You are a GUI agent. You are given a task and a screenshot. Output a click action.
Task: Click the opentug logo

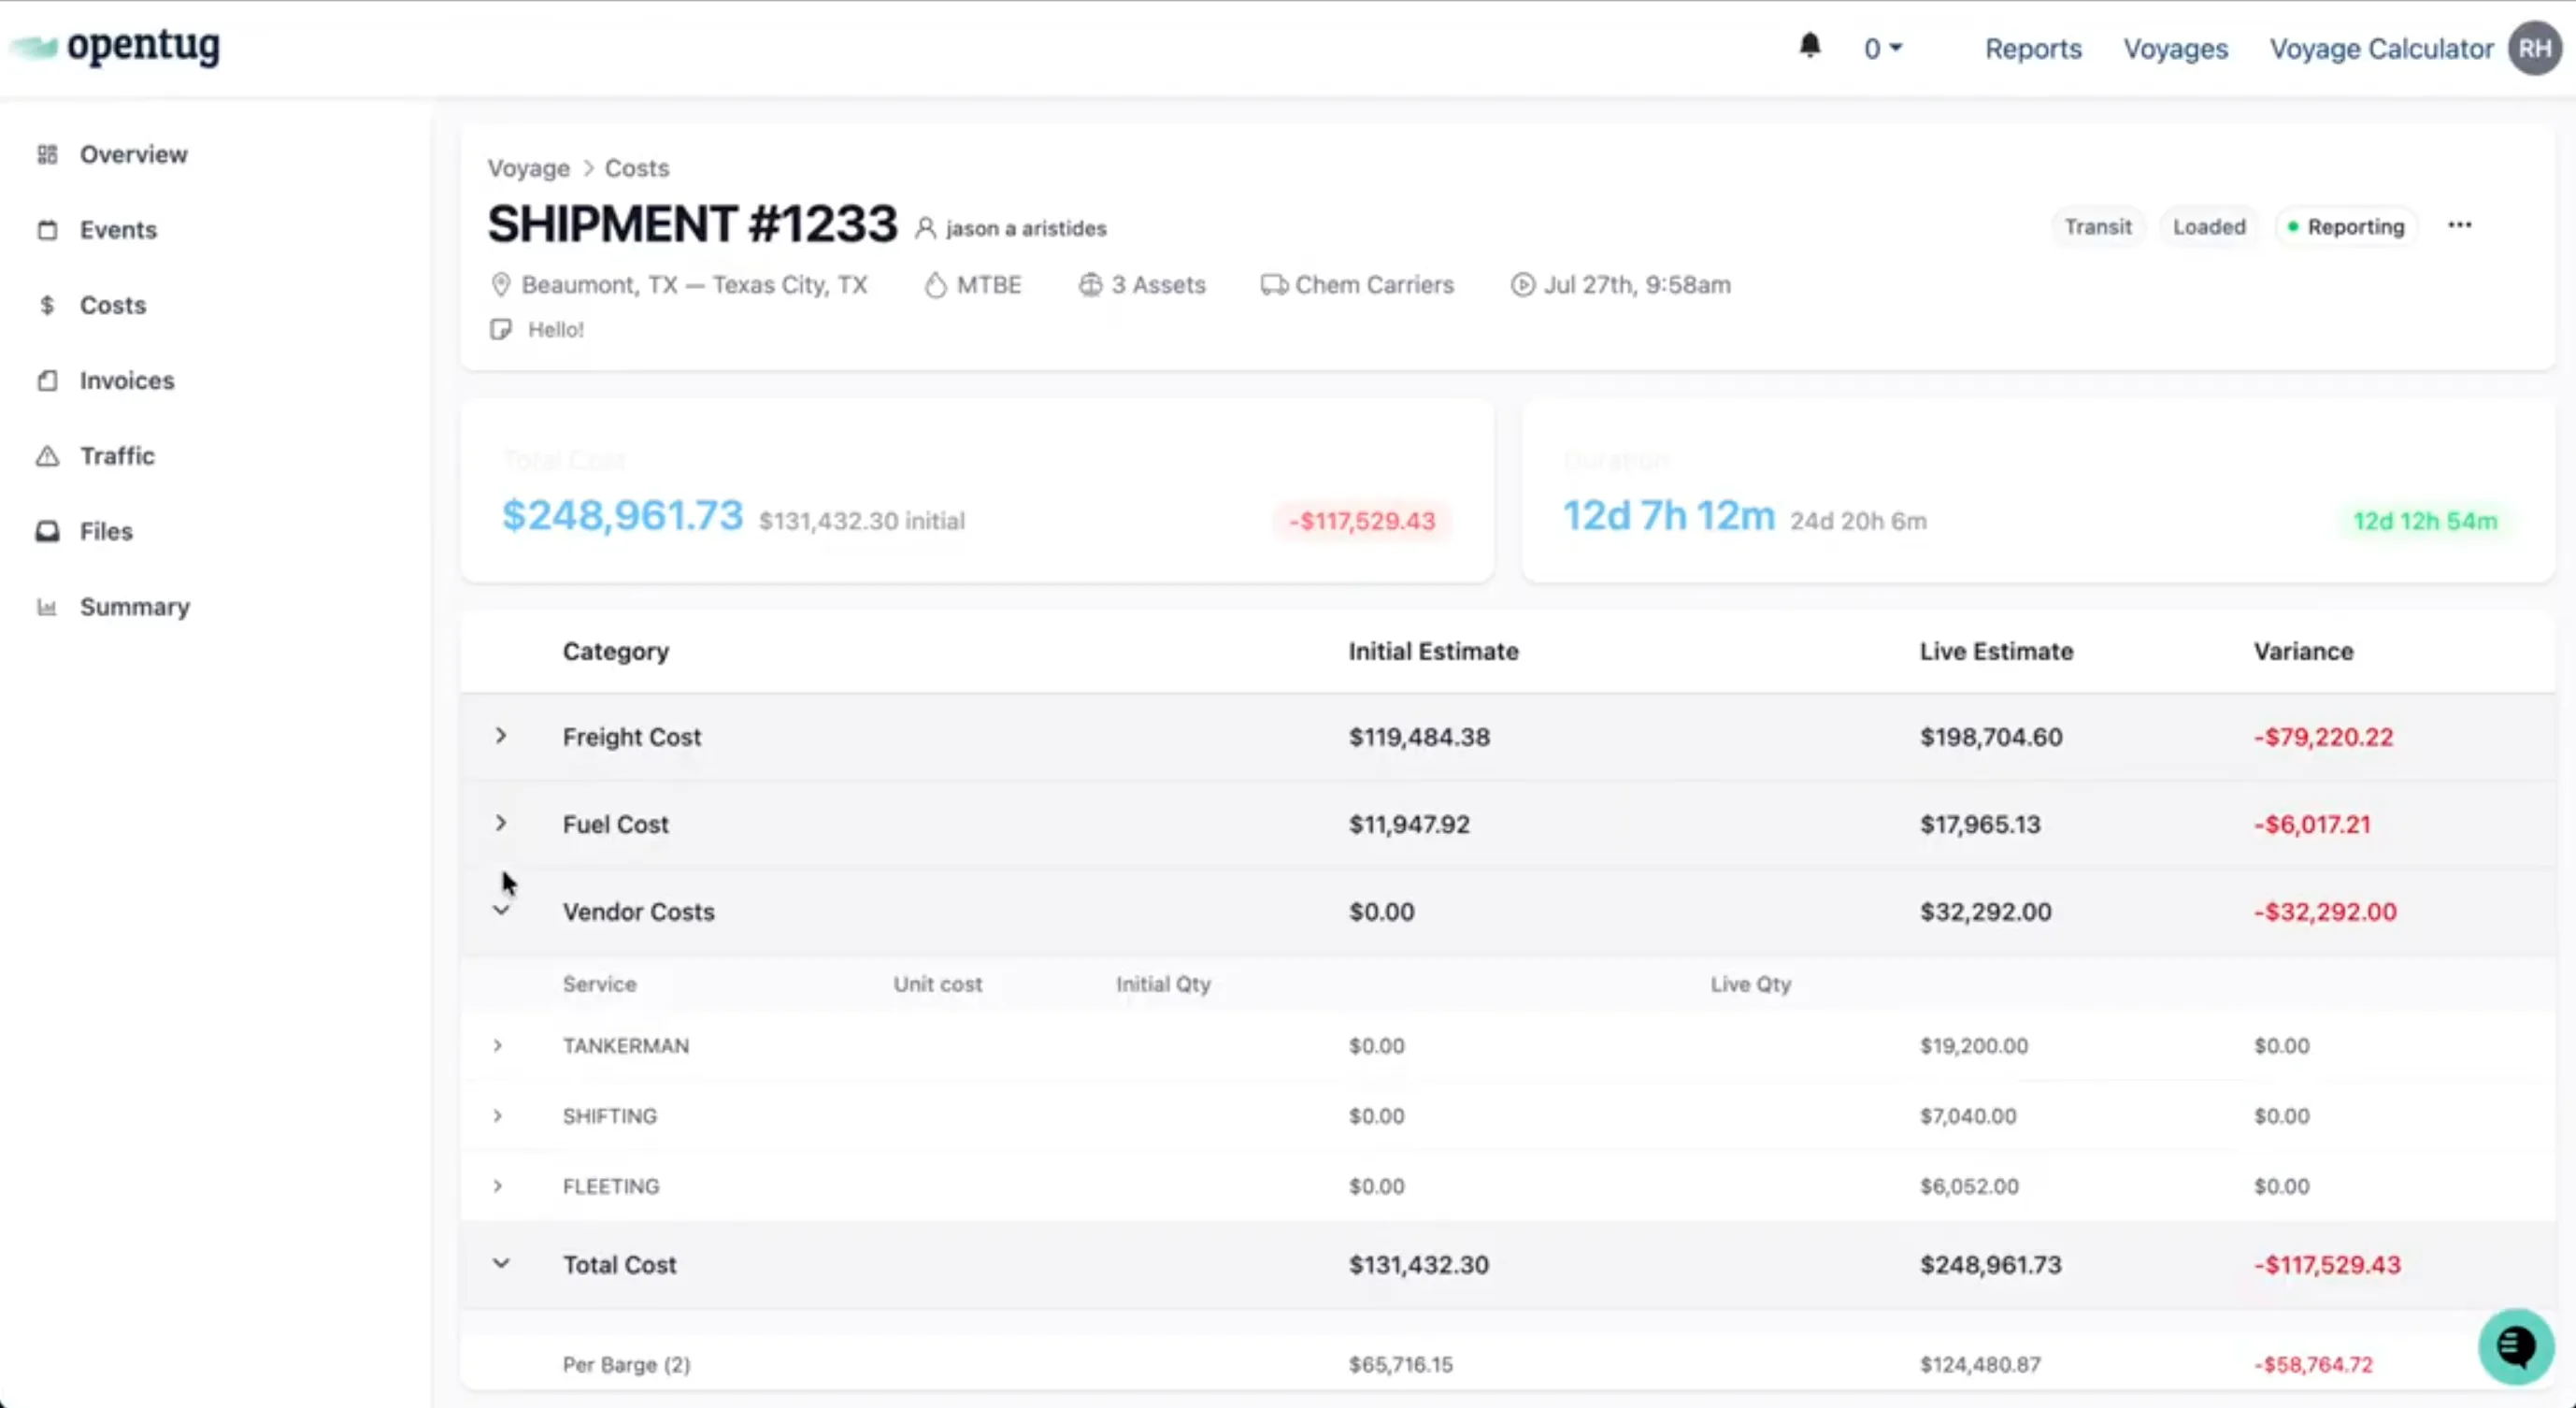[116, 46]
